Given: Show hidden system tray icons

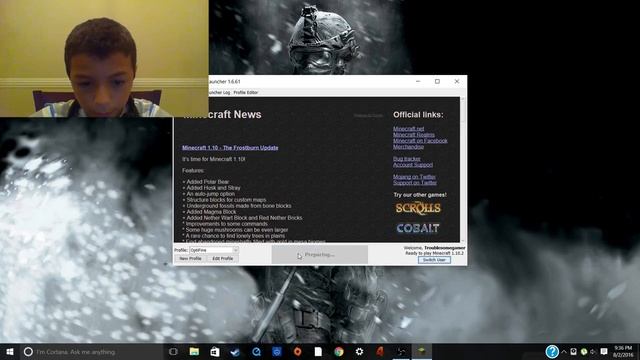Looking at the screenshot, I should click(x=564, y=352).
